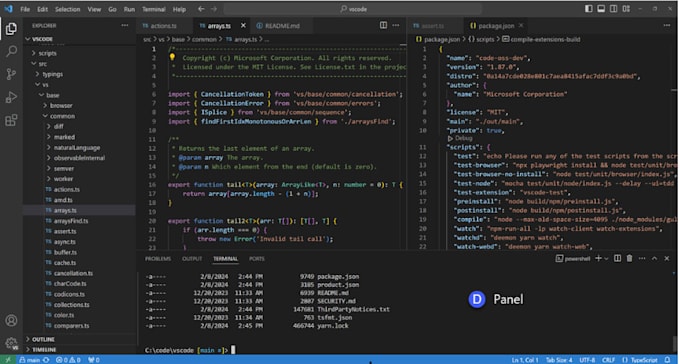Screen dimensions: 680x364
Task: Click the CRLF end of line indicator
Action: pyautogui.click(x=608, y=360)
